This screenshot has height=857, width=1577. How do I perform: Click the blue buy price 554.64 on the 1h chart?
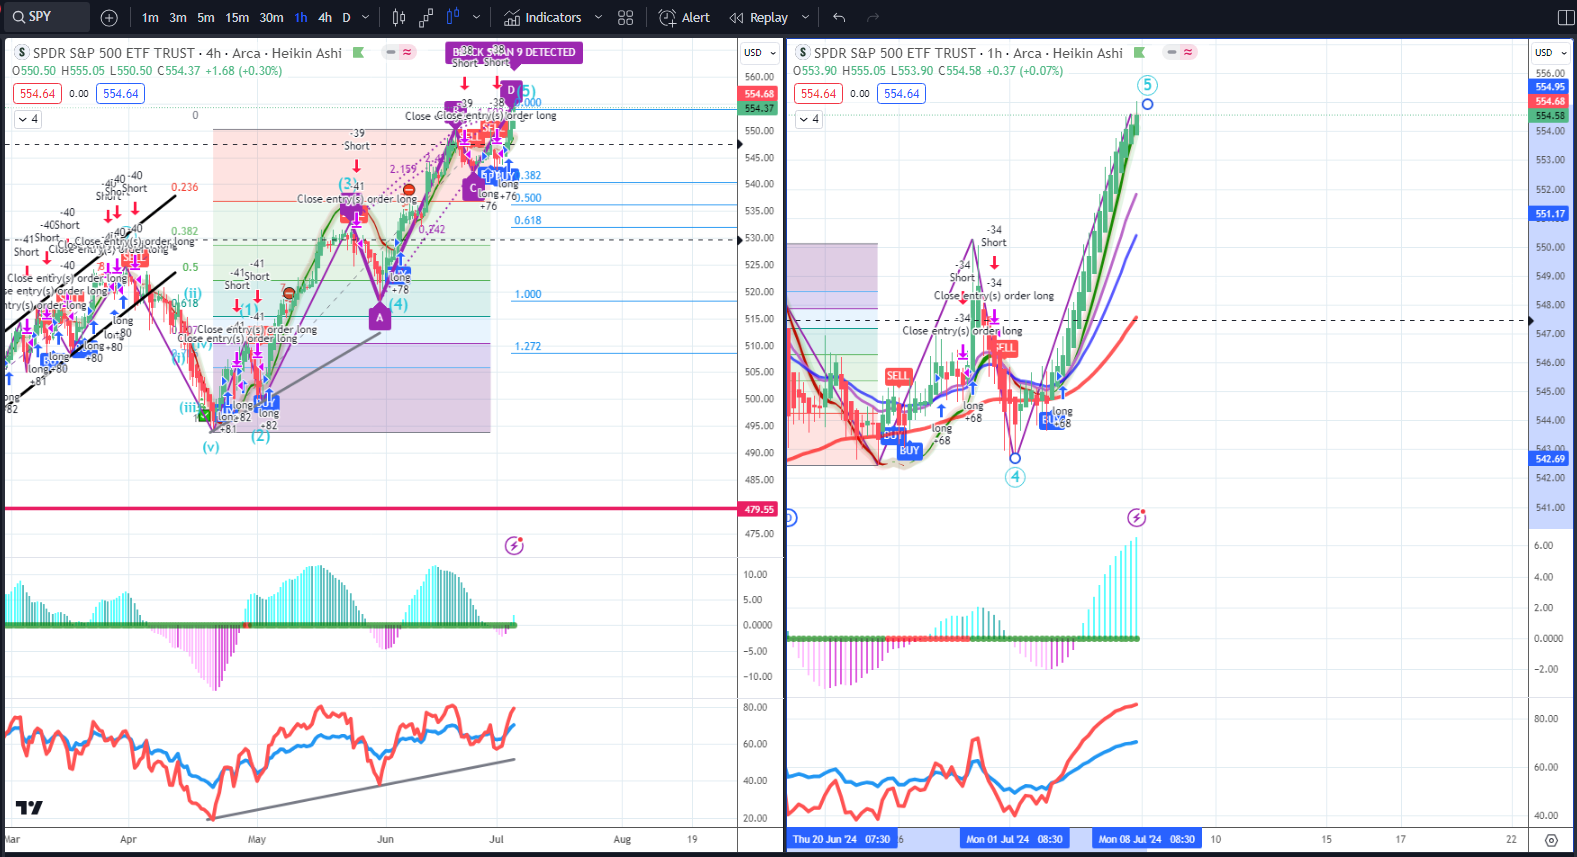click(902, 94)
